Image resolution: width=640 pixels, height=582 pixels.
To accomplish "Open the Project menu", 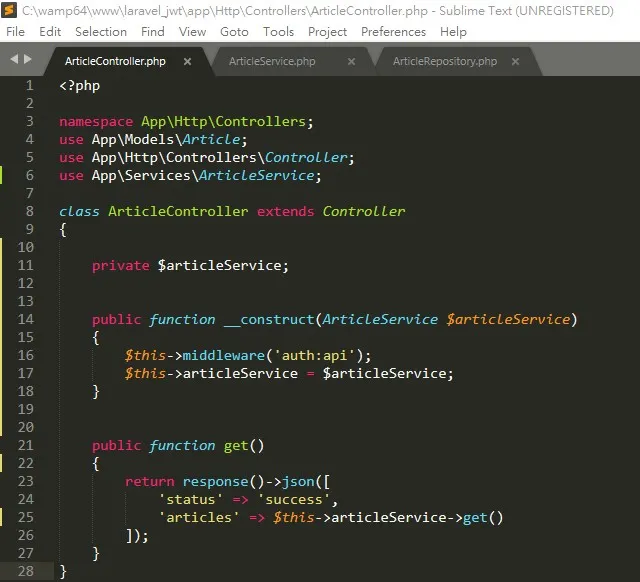I will (327, 32).
